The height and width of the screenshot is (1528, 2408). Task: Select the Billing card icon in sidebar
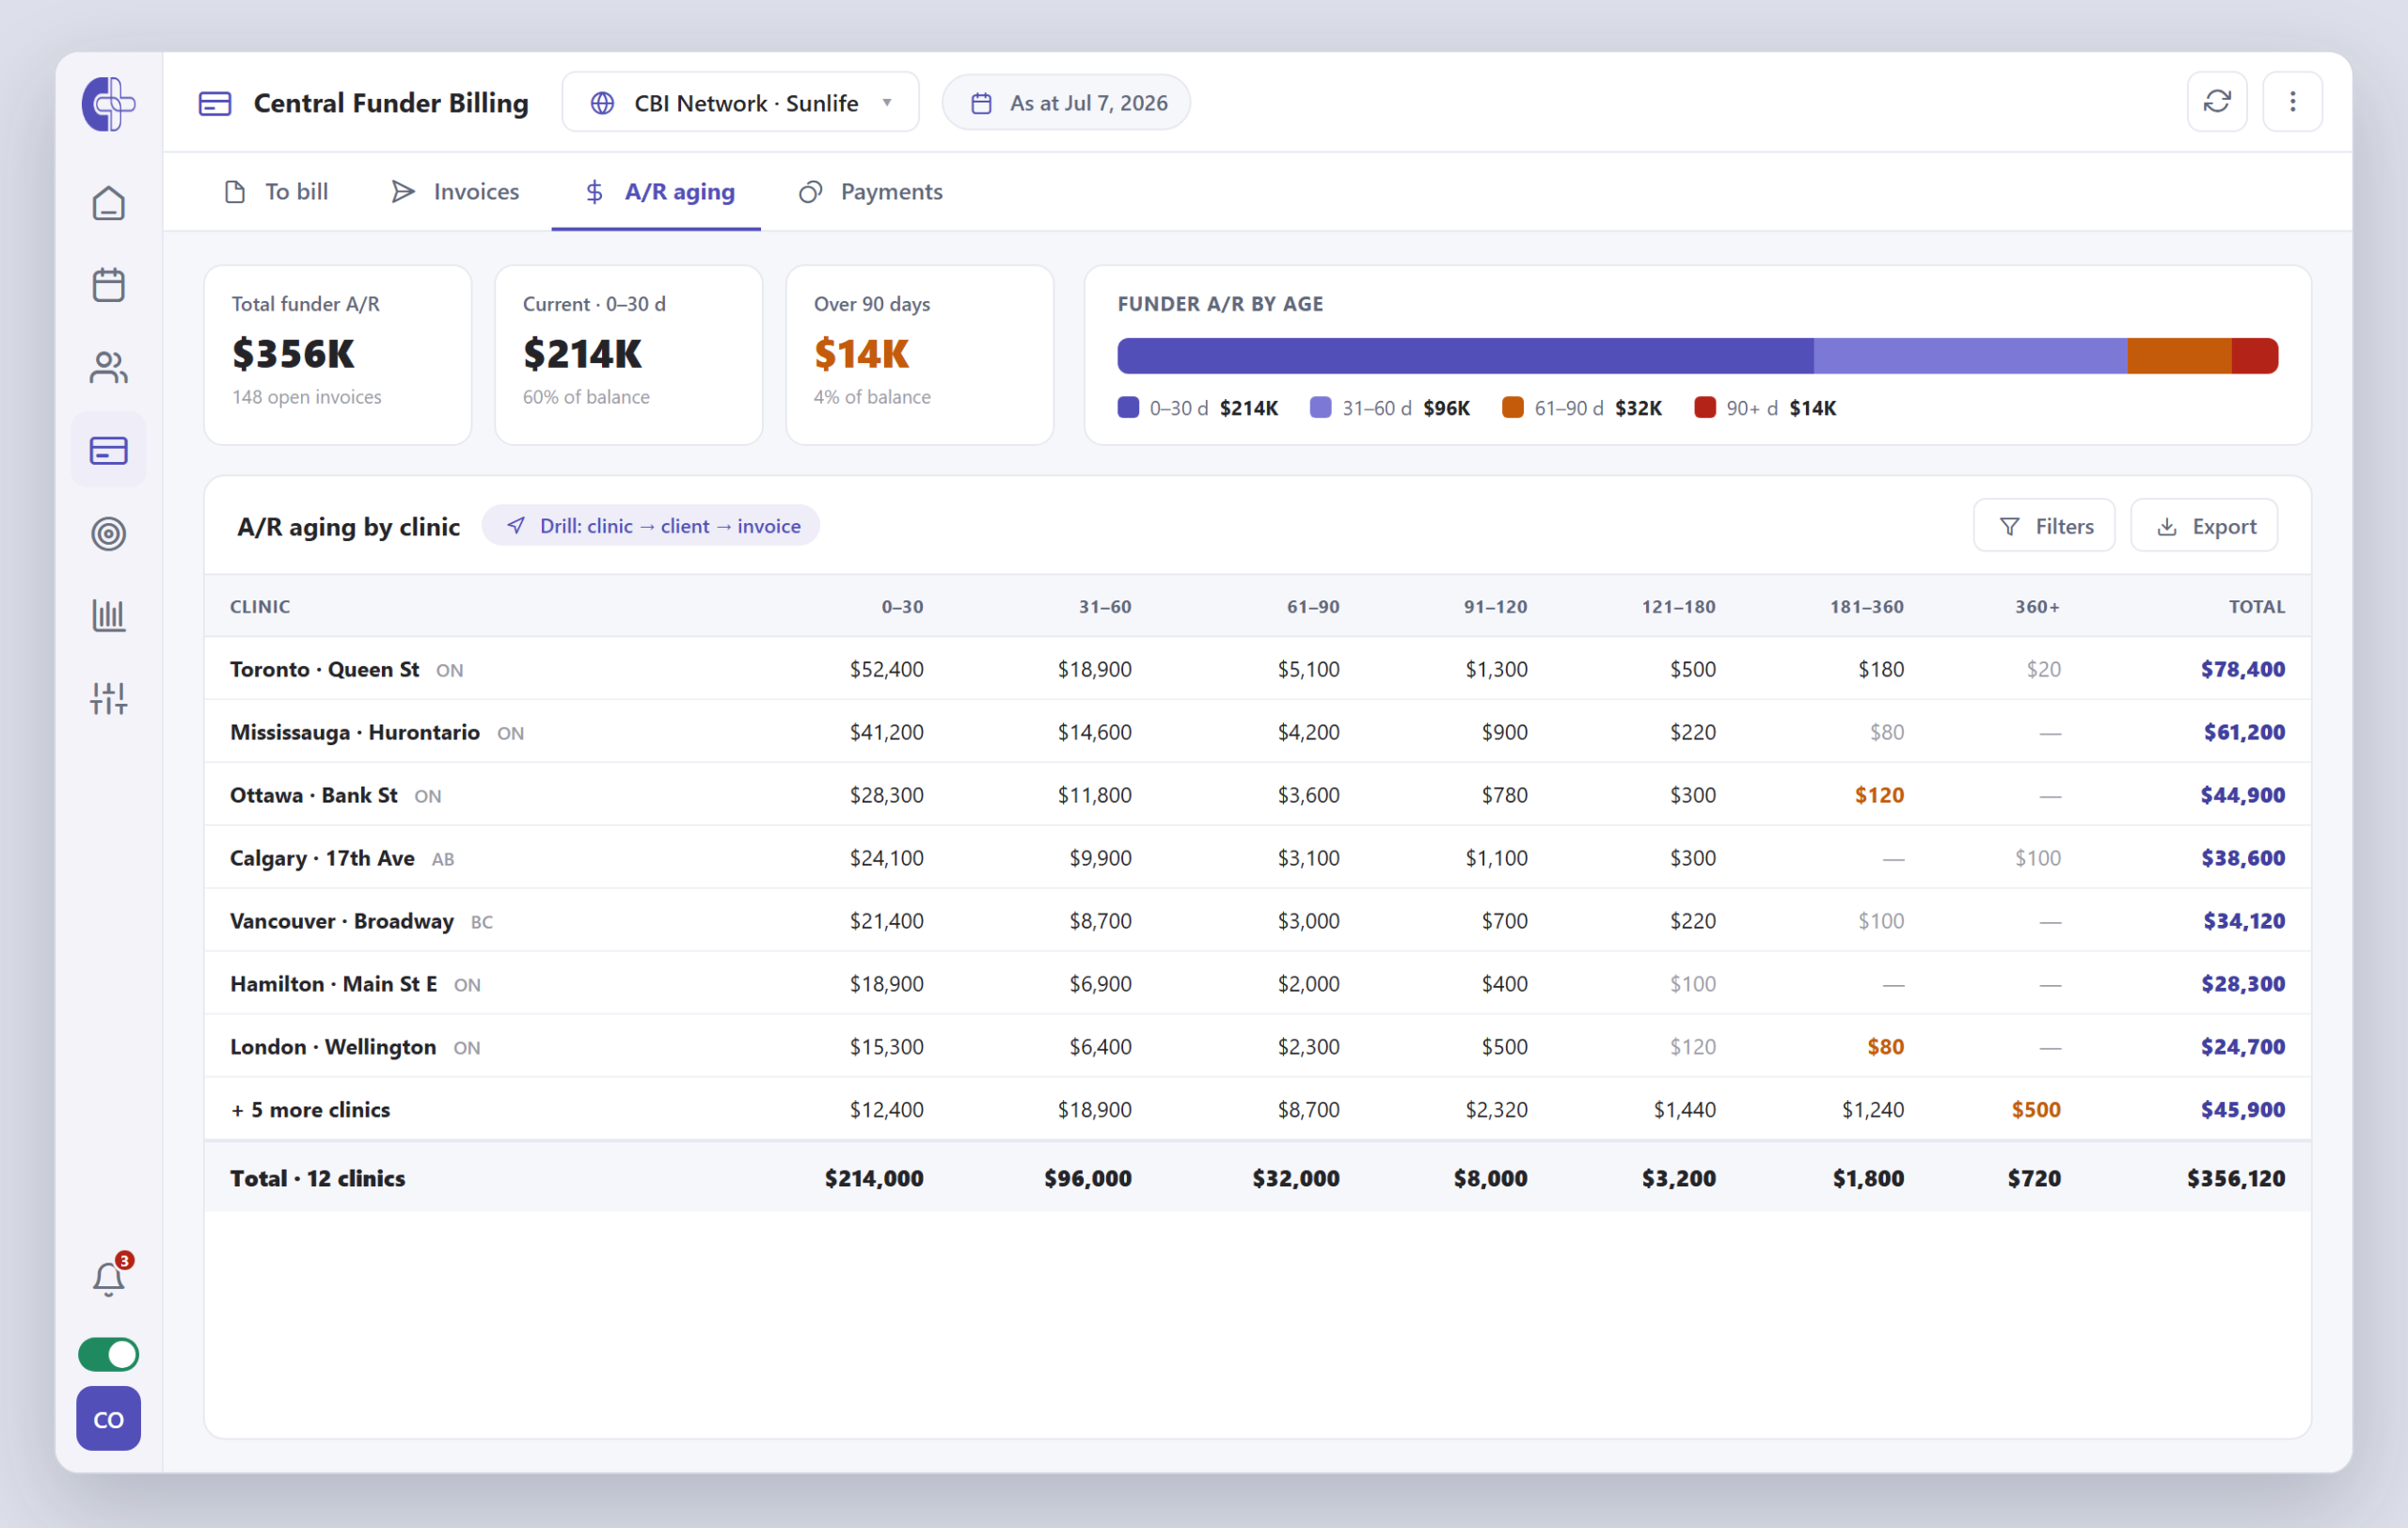click(108, 450)
